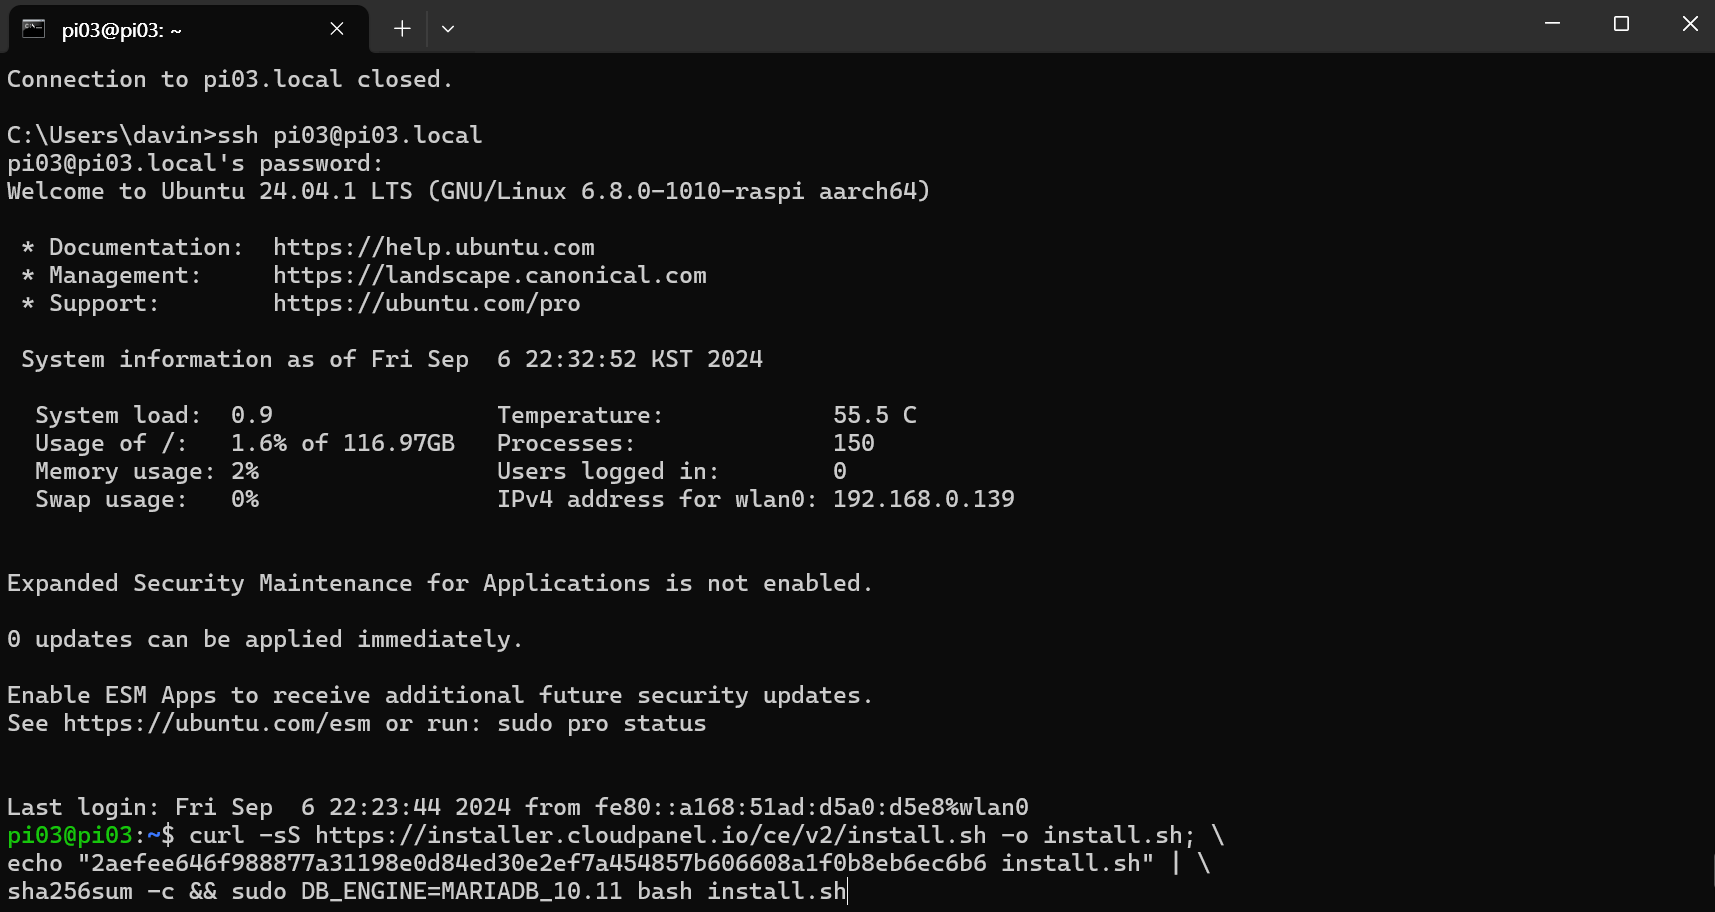Screen dimensions: 1715x912
Task: Click the Temperature value 55.5 C
Action: pyautogui.click(x=875, y=415)
